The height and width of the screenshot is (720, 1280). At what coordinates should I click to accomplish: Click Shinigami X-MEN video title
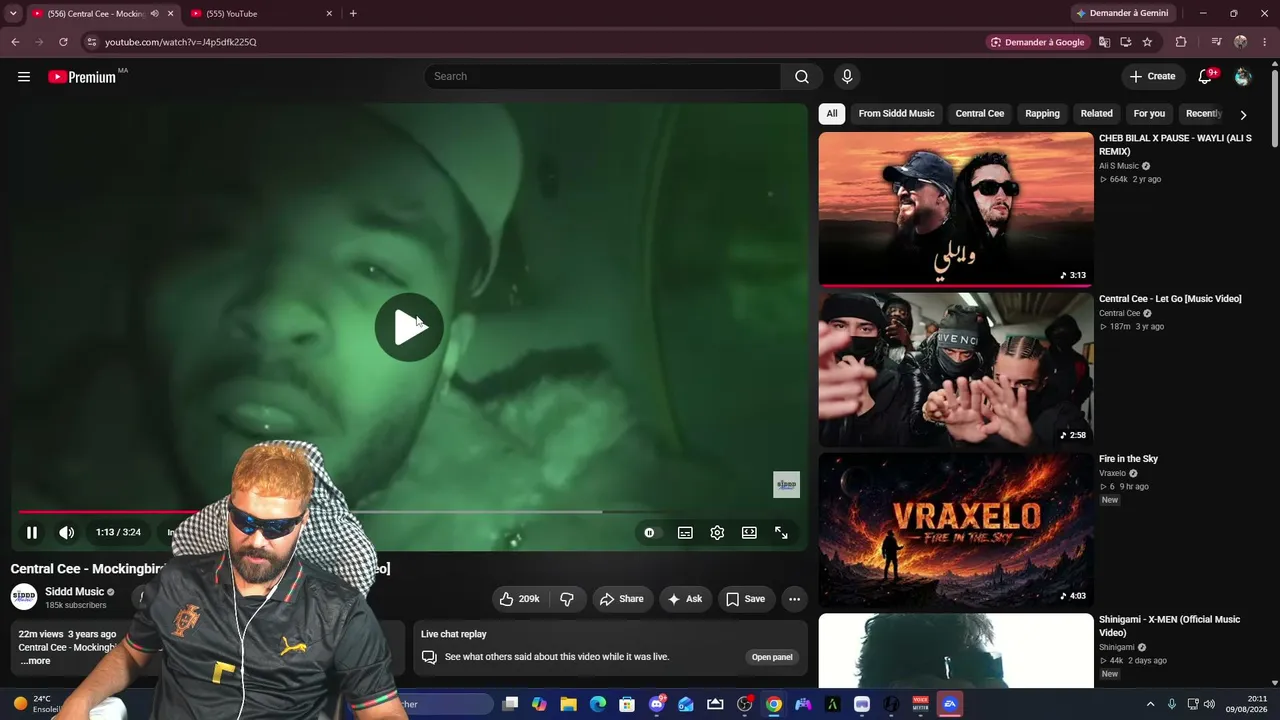point(1169,626)
